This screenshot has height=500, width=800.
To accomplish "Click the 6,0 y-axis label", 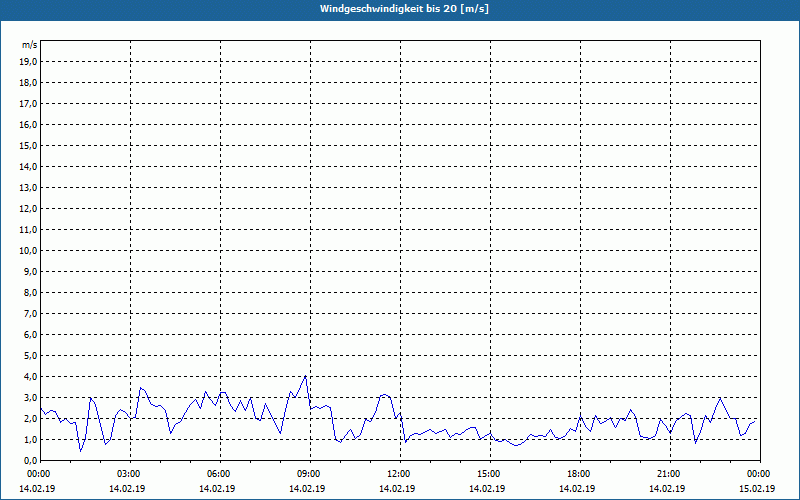I will (x=30, y=335).
